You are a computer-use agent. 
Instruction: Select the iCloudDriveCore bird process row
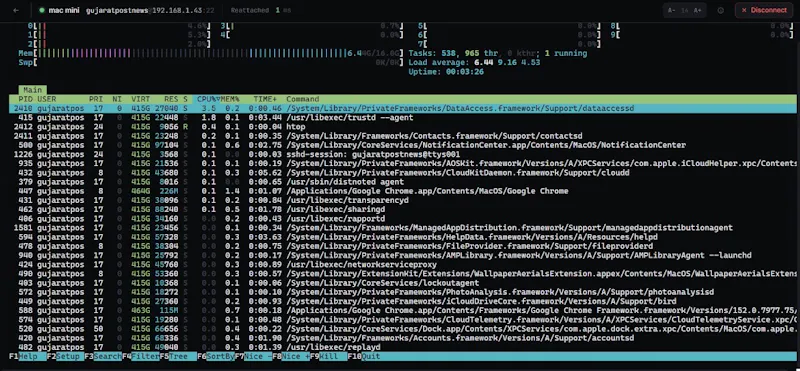[403, 301]
